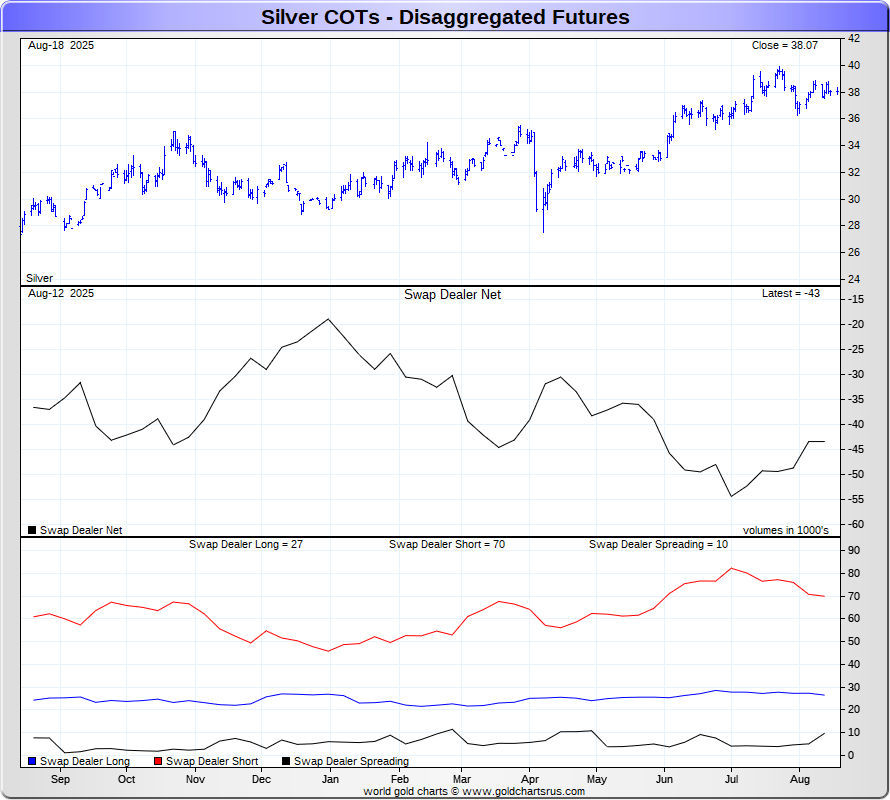Click the black Swap Dealer Net legend swatch
Screen dimensions: 890x800
[32, 530]
